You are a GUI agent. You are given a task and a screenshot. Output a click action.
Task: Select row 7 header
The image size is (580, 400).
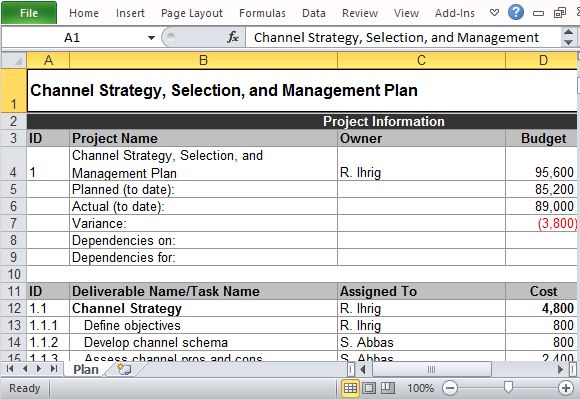pos(14,223)
